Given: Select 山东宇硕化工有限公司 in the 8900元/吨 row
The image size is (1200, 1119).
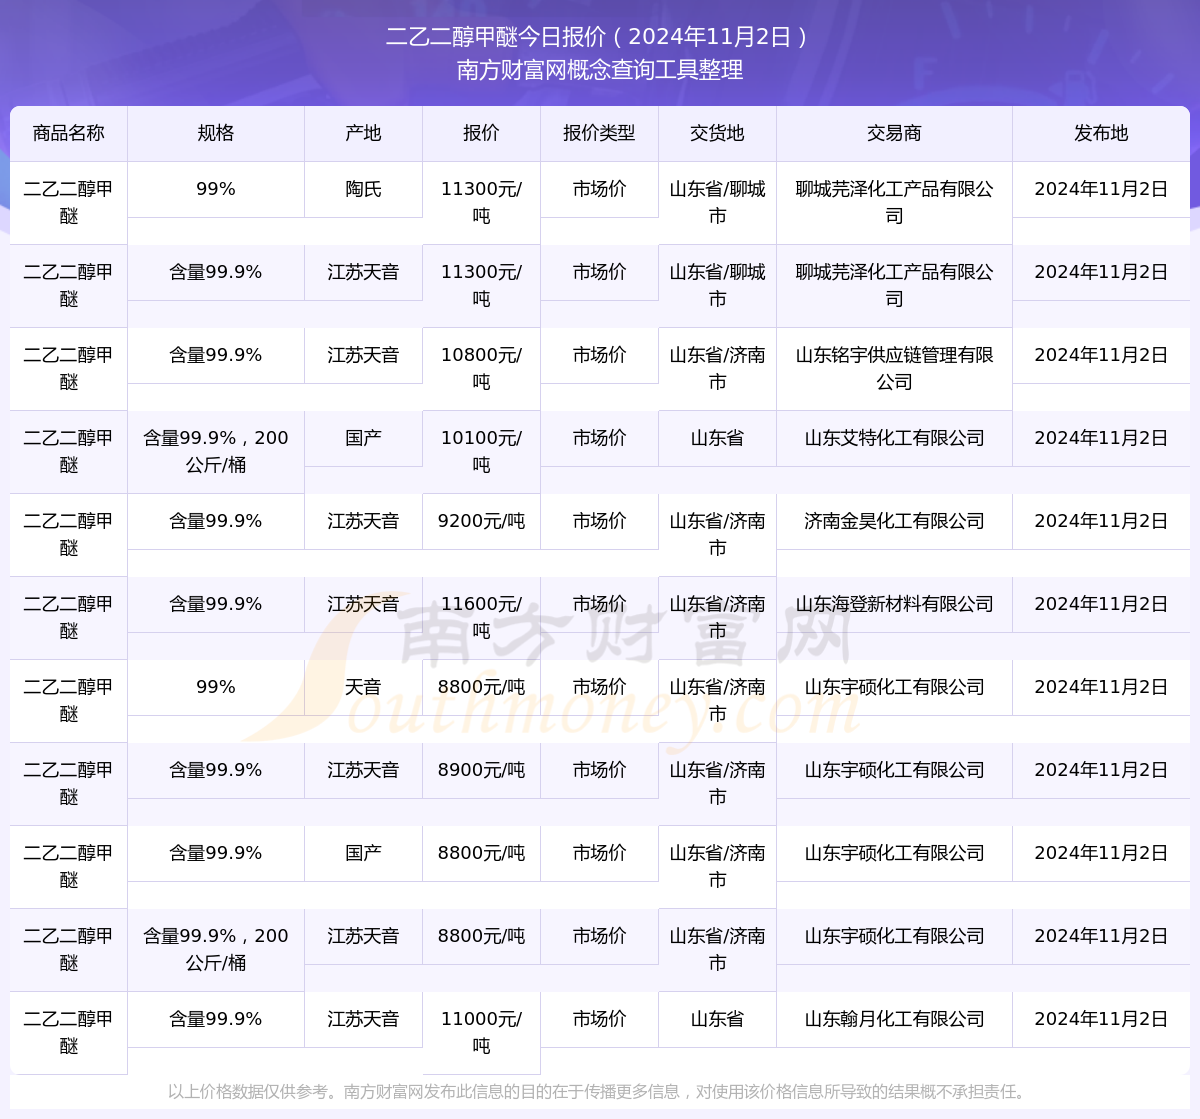Looking at the screenshot, I should click(894, 770).
